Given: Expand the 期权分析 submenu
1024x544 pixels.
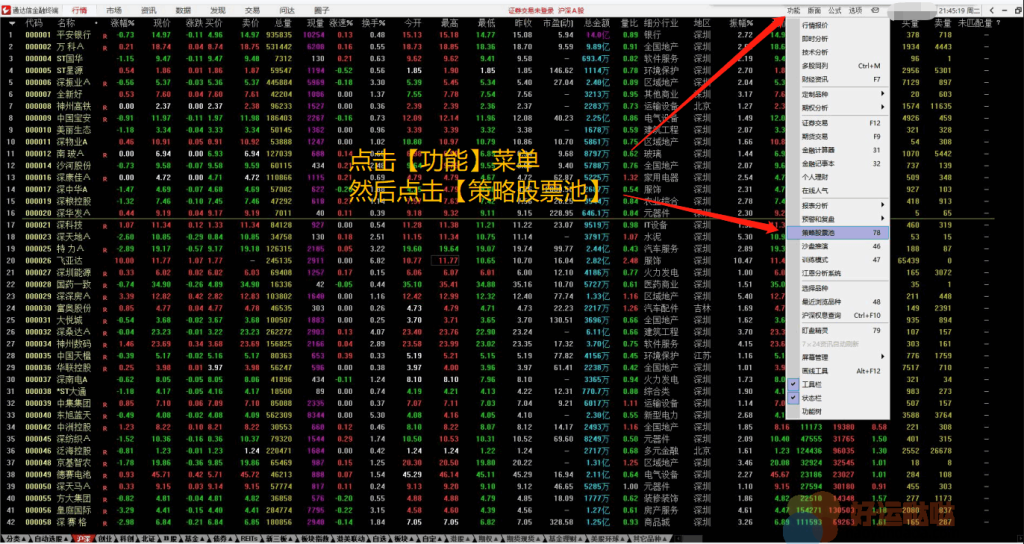Looking at the screenshot, I should click(x=839, y=108).
